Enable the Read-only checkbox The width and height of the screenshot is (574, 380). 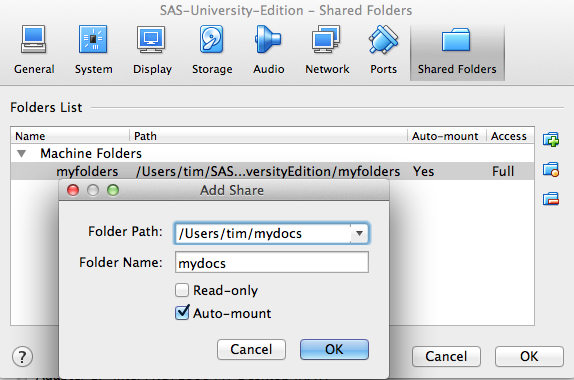pyautogui.click(x=182, y=290)
